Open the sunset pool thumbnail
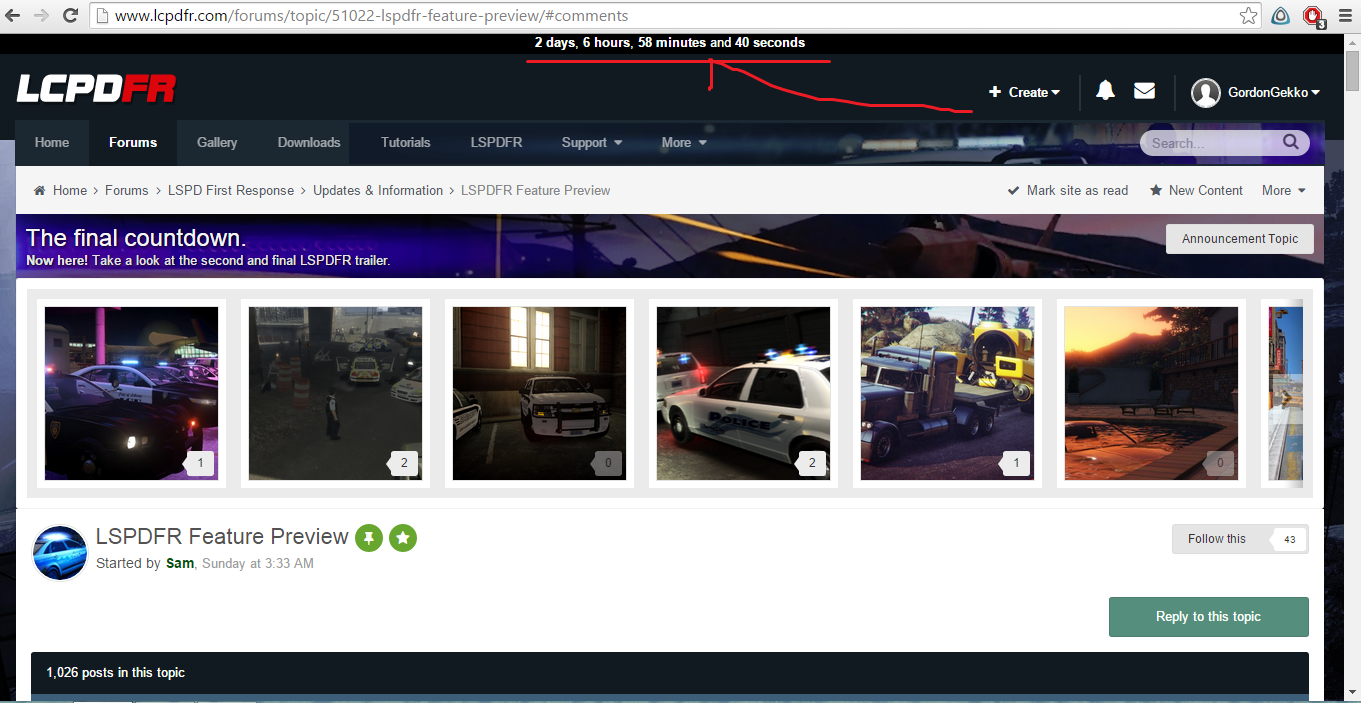 point(1152,393)
